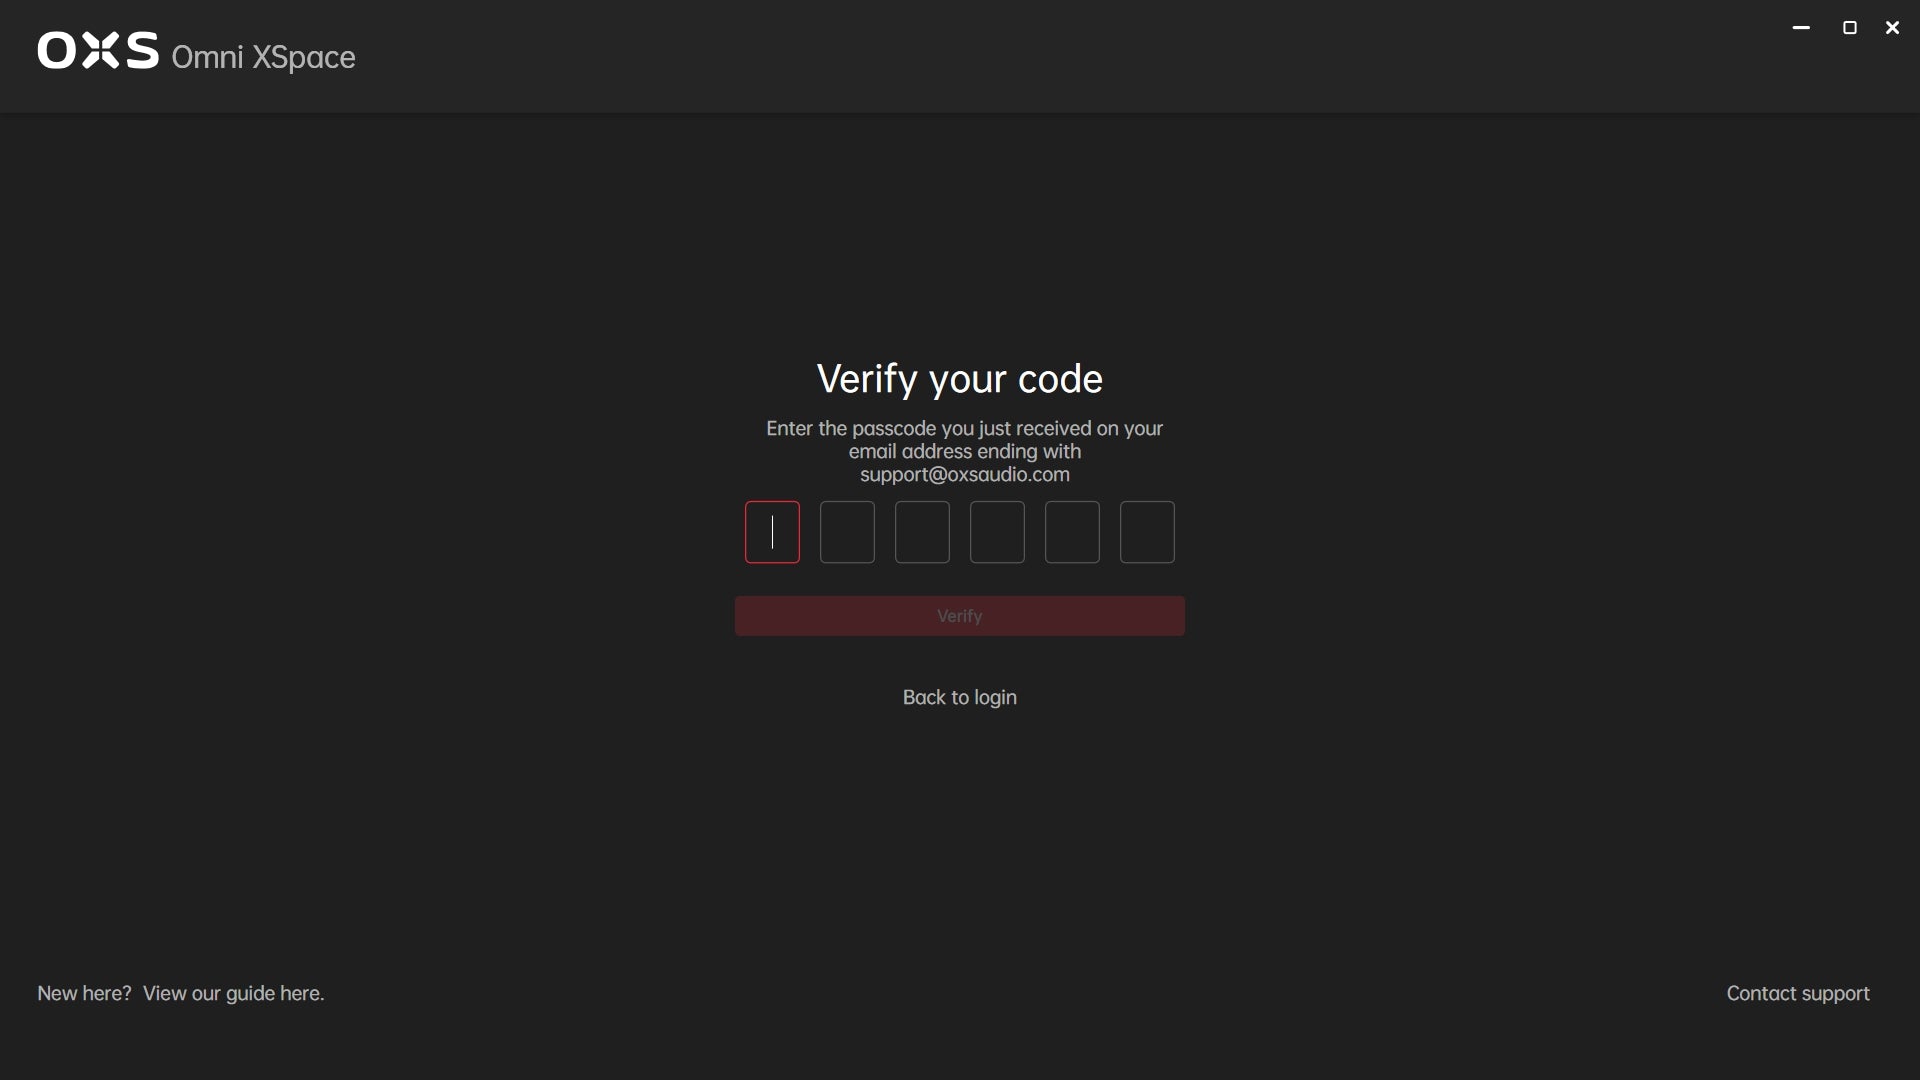Image resolution: width=1920 pixels, height=1080 pixels.
Task: Go back to login
Action: (x=959, y=697)
